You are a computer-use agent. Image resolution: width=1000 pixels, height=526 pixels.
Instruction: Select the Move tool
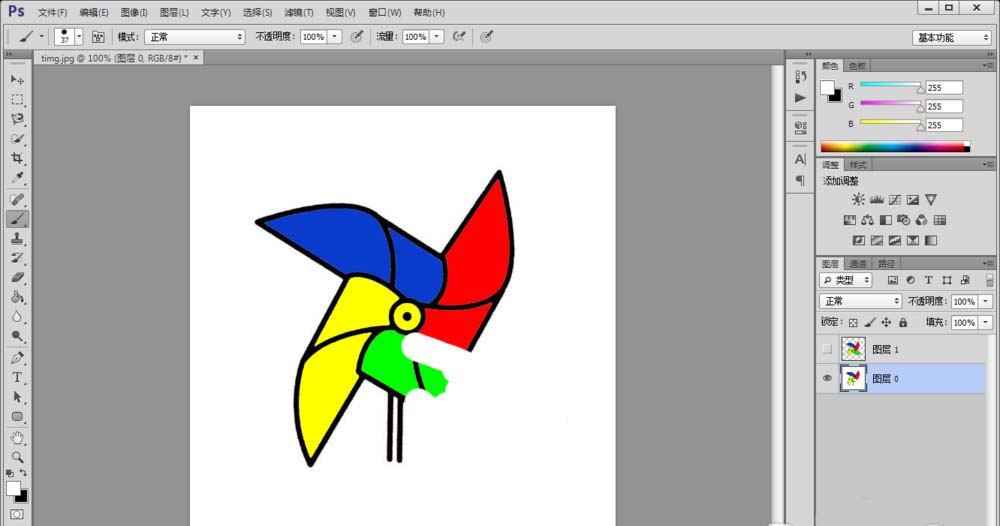[x=17, y=79]
